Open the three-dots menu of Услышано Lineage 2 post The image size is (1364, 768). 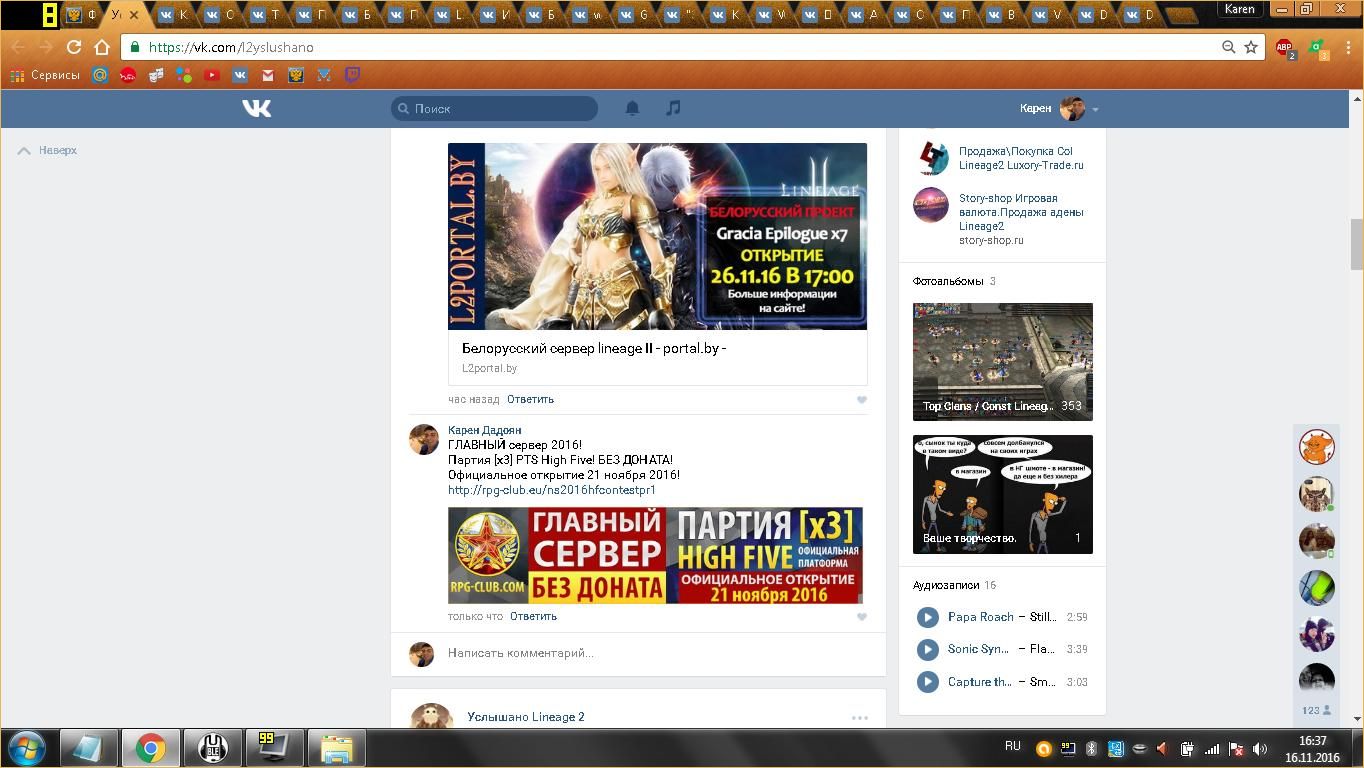(x=859, y=718)
